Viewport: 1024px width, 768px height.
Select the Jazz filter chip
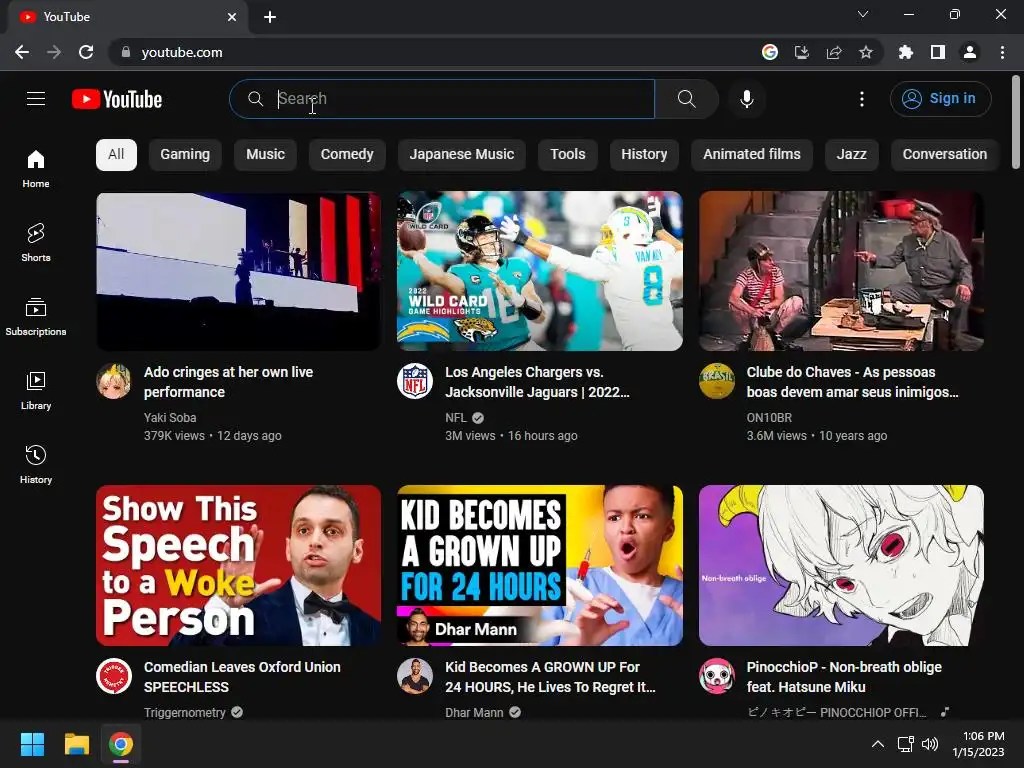point(852,155)
